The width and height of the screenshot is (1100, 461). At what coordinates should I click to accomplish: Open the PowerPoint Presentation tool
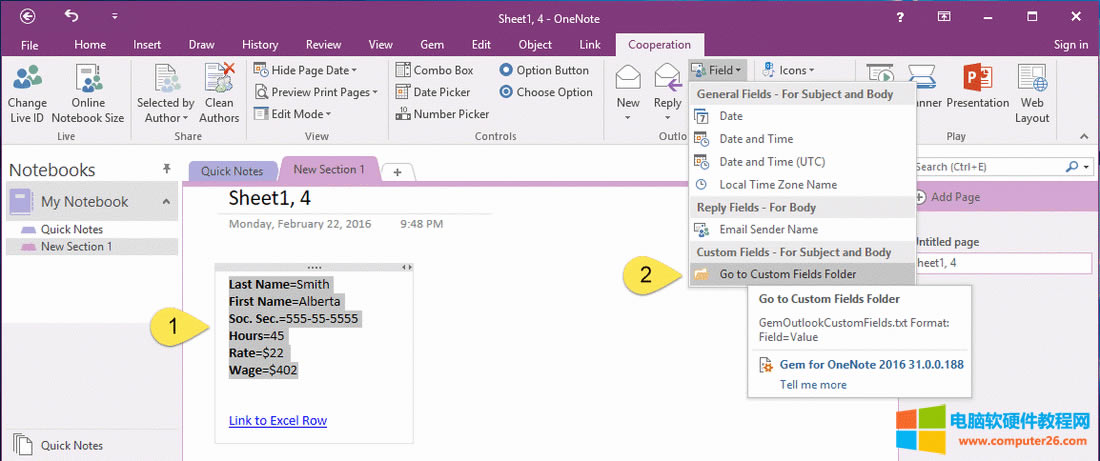(x=977, y=78)
